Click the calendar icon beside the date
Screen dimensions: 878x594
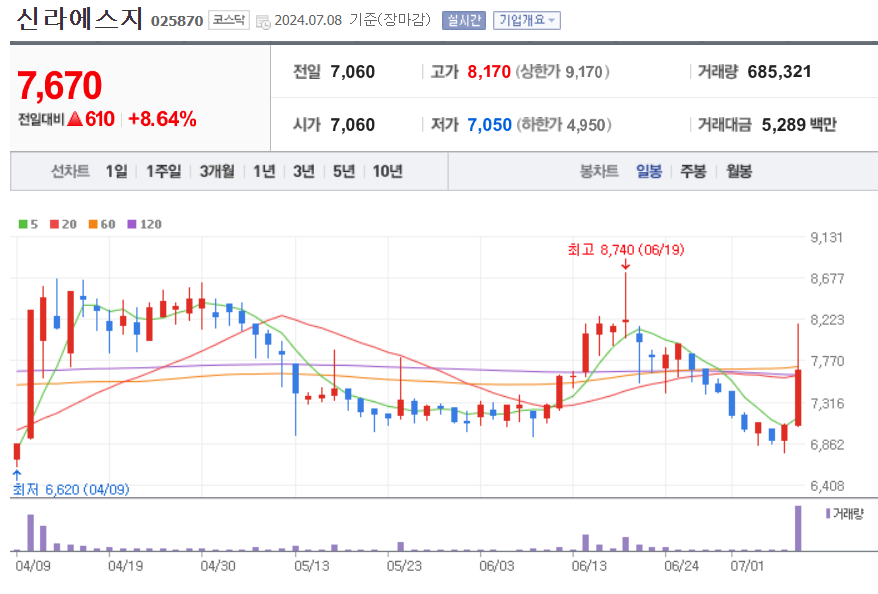pos(263,22)
